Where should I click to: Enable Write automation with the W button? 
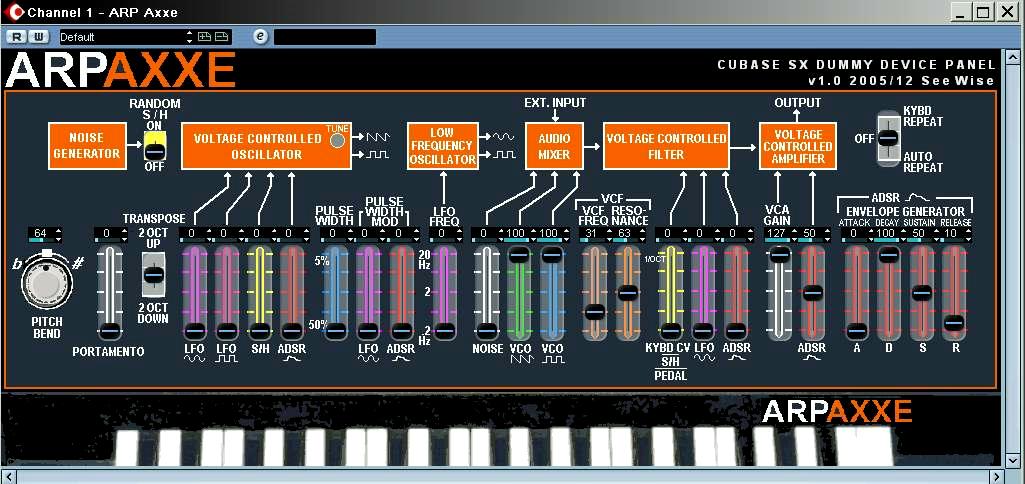(38, 37)
